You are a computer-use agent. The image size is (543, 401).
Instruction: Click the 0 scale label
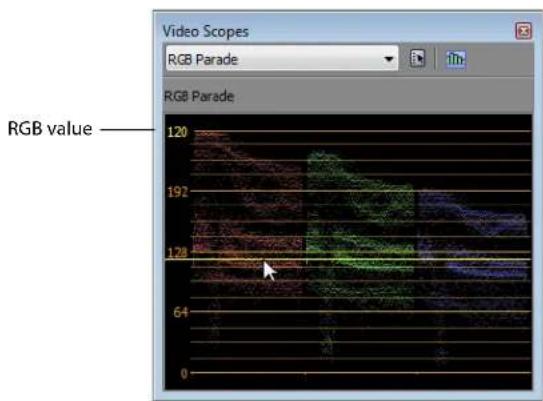click(x=184, y=374)
